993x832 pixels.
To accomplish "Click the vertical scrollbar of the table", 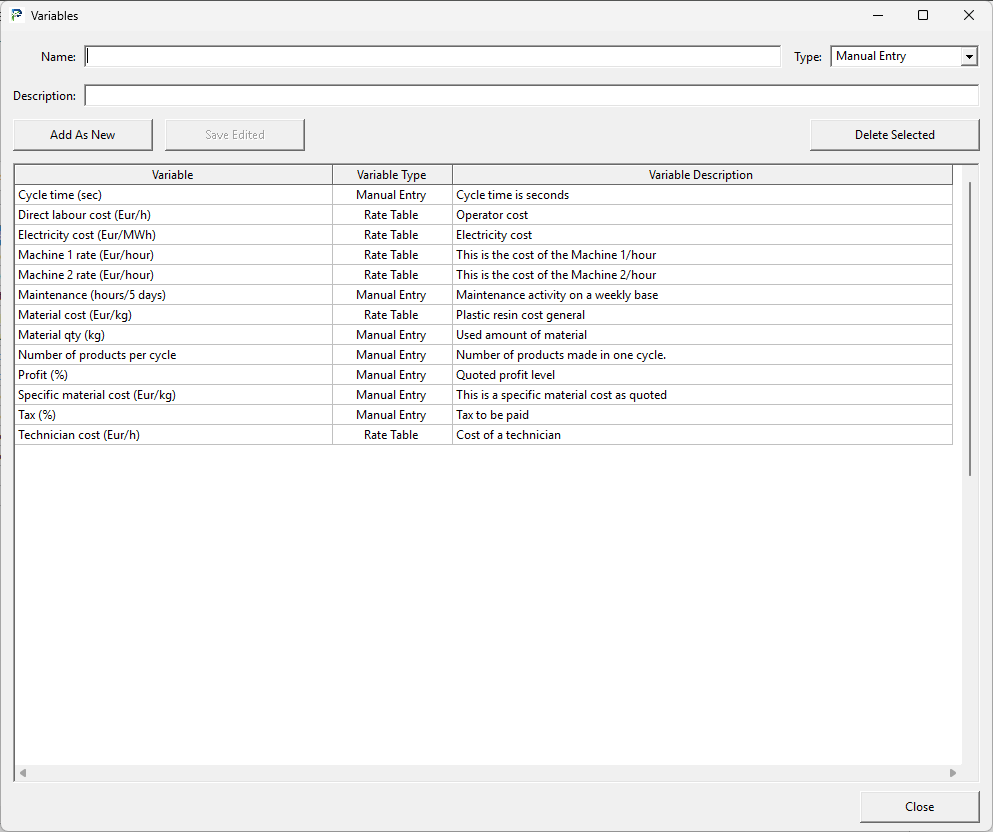I will 969,330.
